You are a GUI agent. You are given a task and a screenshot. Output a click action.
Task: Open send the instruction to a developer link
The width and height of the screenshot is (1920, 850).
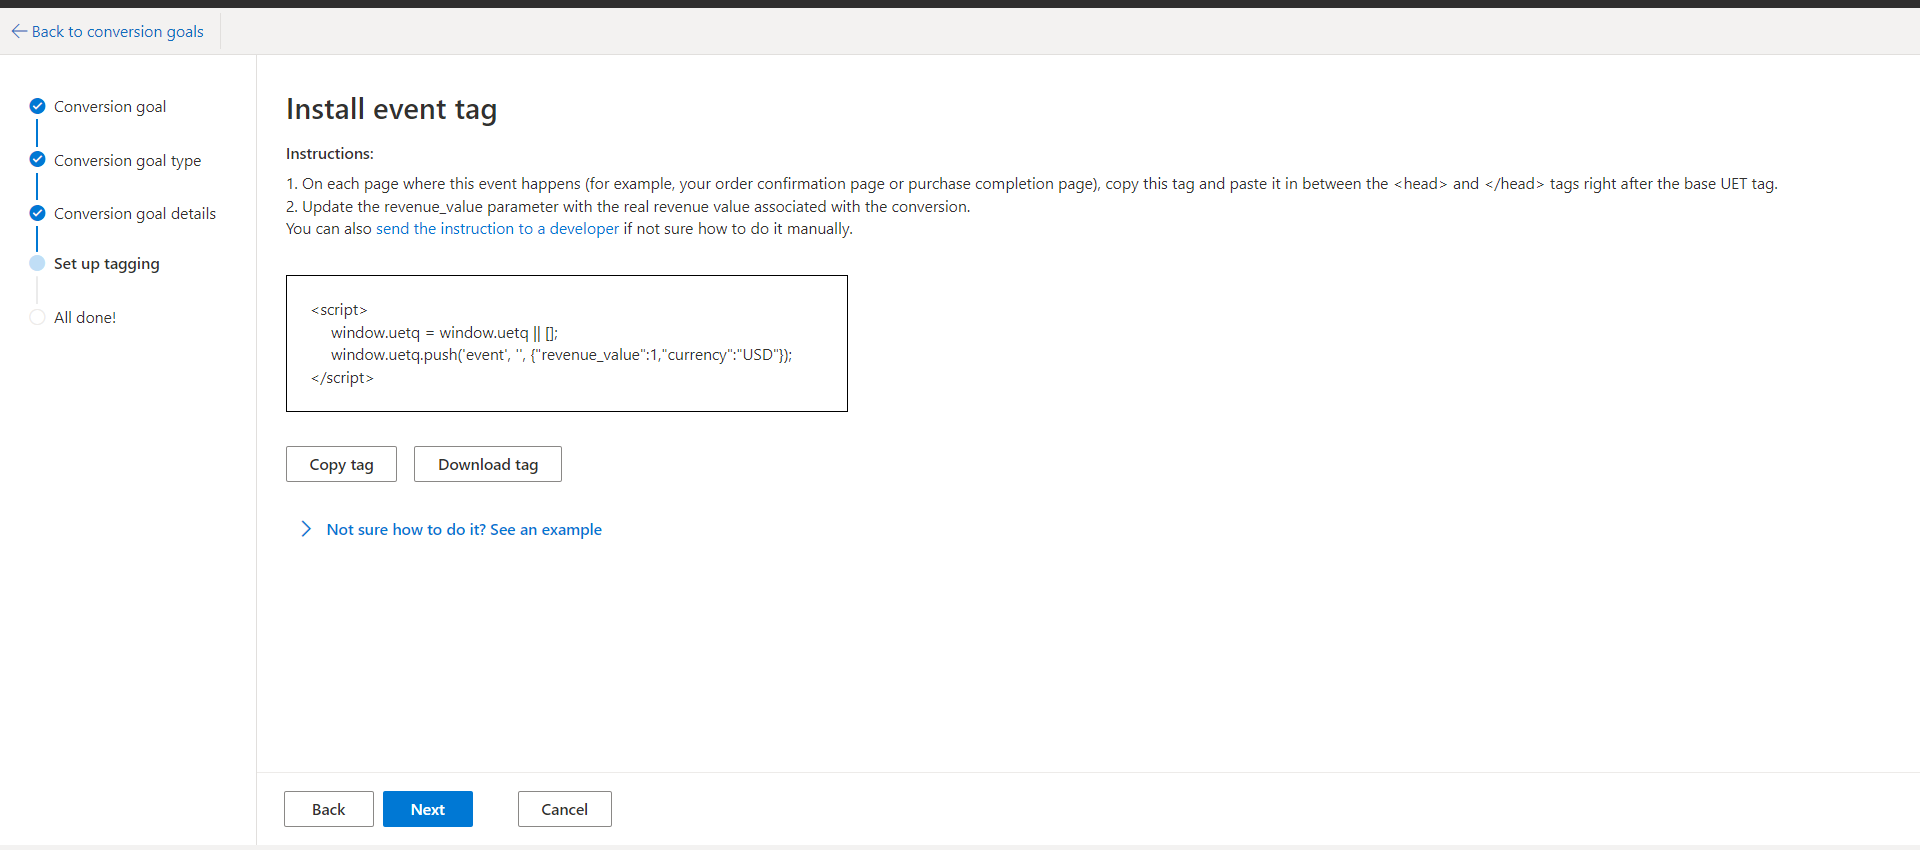tap(497, 228)
